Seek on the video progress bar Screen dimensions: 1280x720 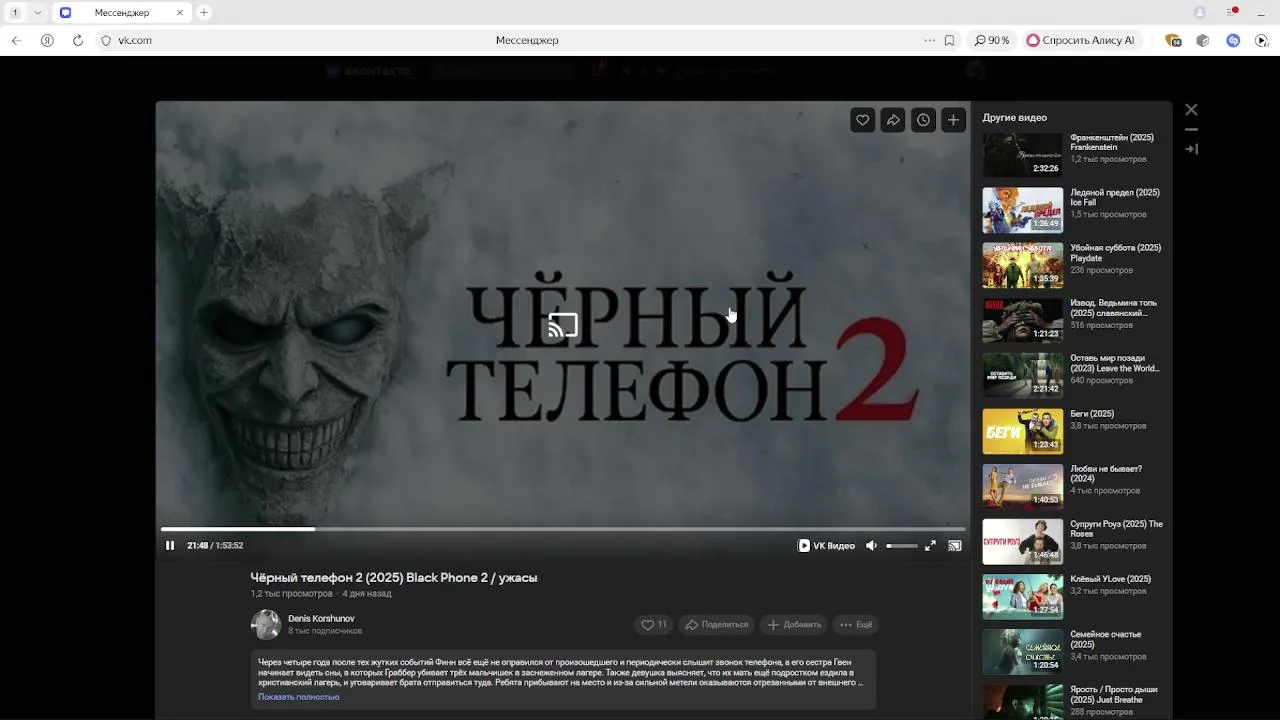click(563, 528)
